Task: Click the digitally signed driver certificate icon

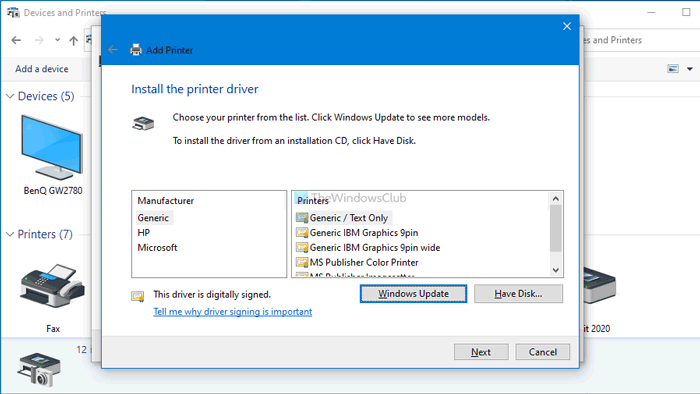Action: [138, 296]
